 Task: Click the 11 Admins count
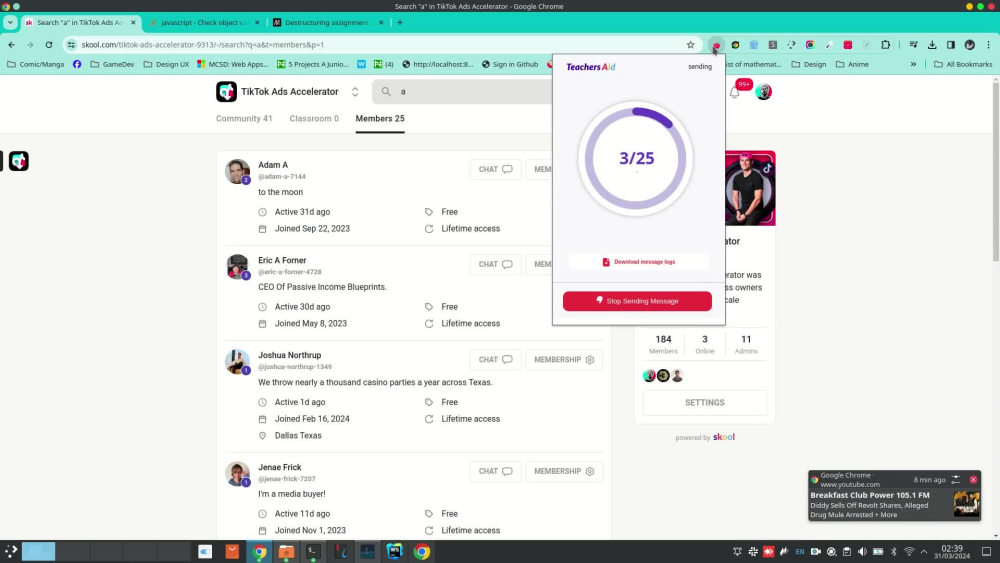tap(746, 344)
